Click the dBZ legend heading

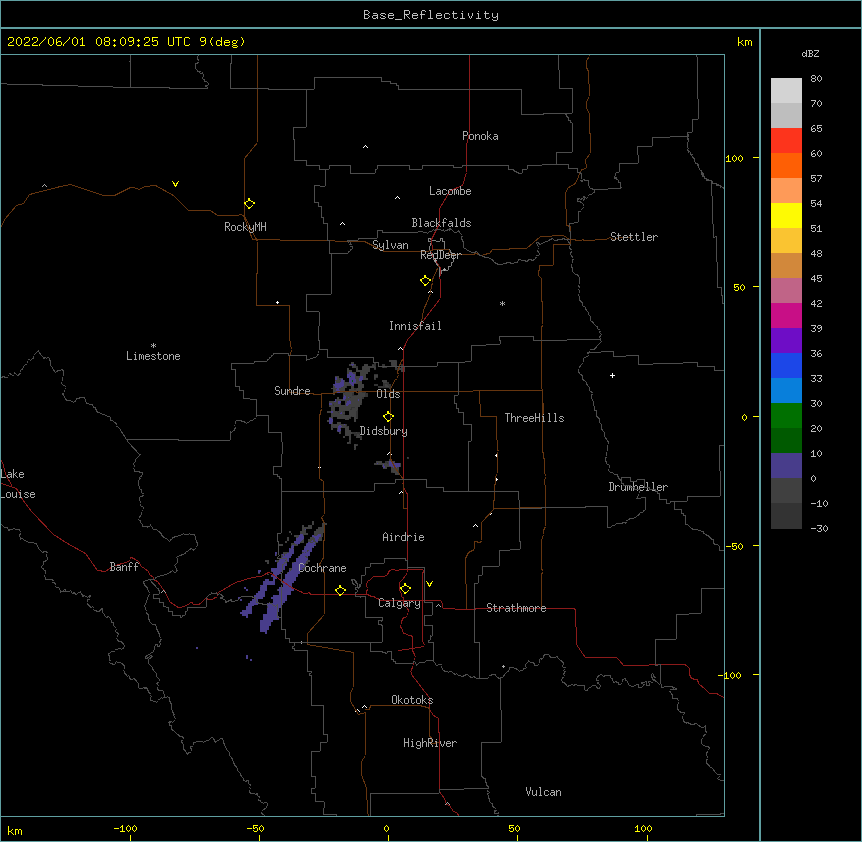coord(810,53)
